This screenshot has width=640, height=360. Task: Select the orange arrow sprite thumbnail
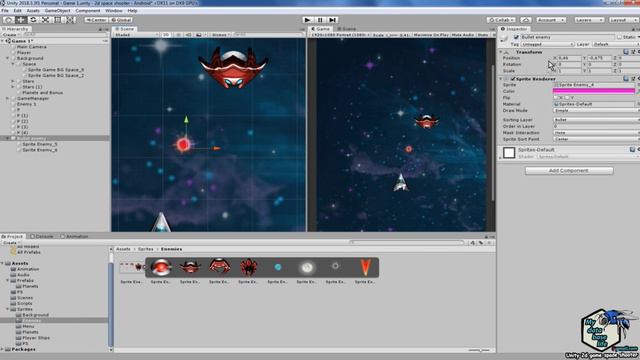click(x=365, y=267)
